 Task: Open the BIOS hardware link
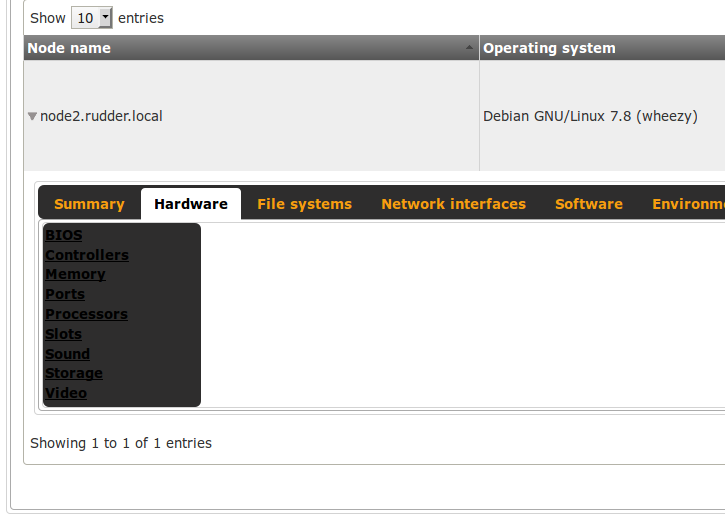tap(64, 235)
